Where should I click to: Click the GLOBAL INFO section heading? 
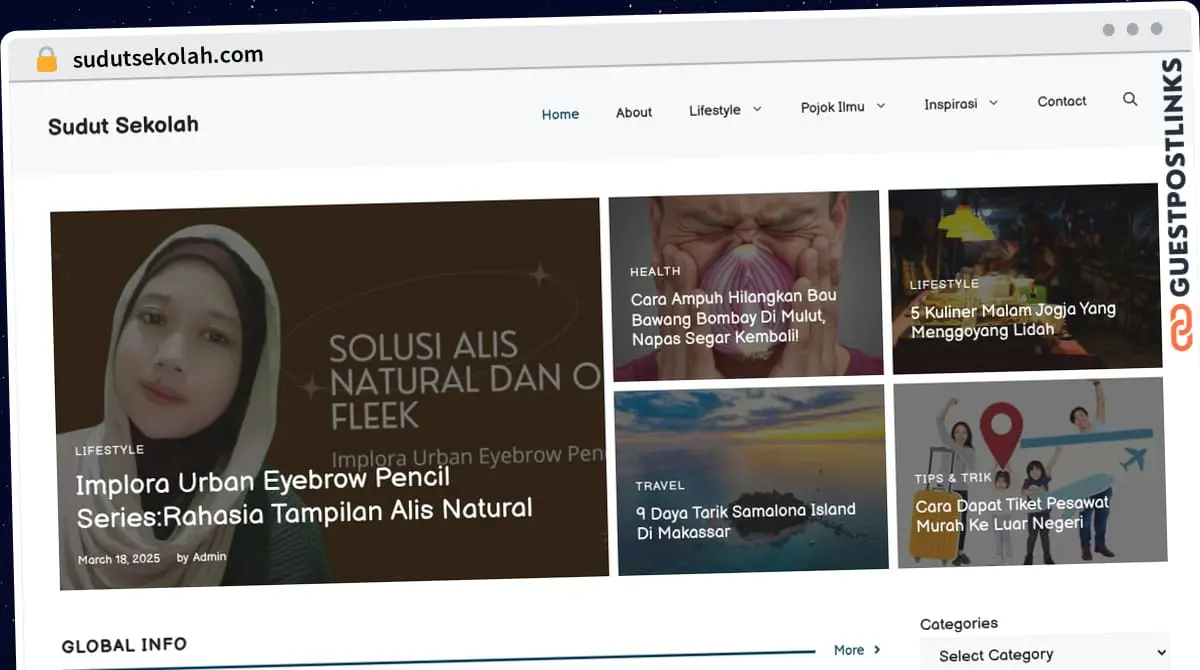pyautogui.click(x=124, y=646)
